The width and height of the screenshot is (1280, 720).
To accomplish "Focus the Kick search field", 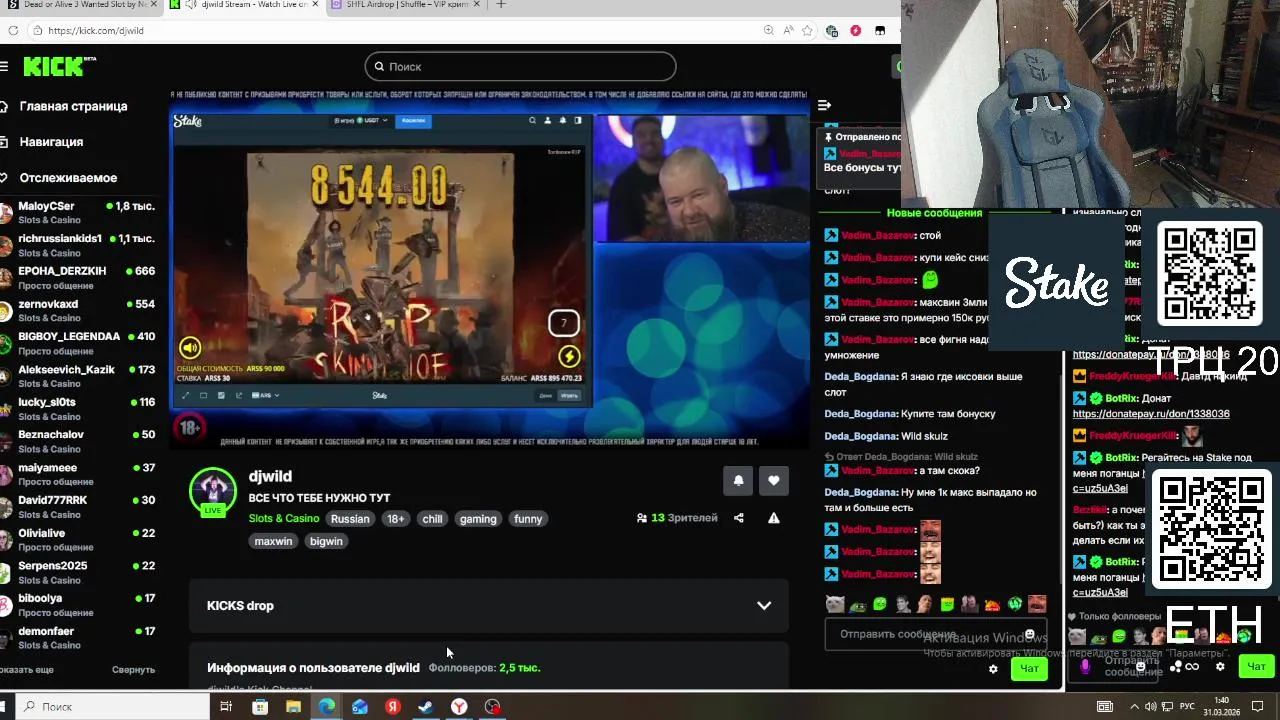I will 520,66.
